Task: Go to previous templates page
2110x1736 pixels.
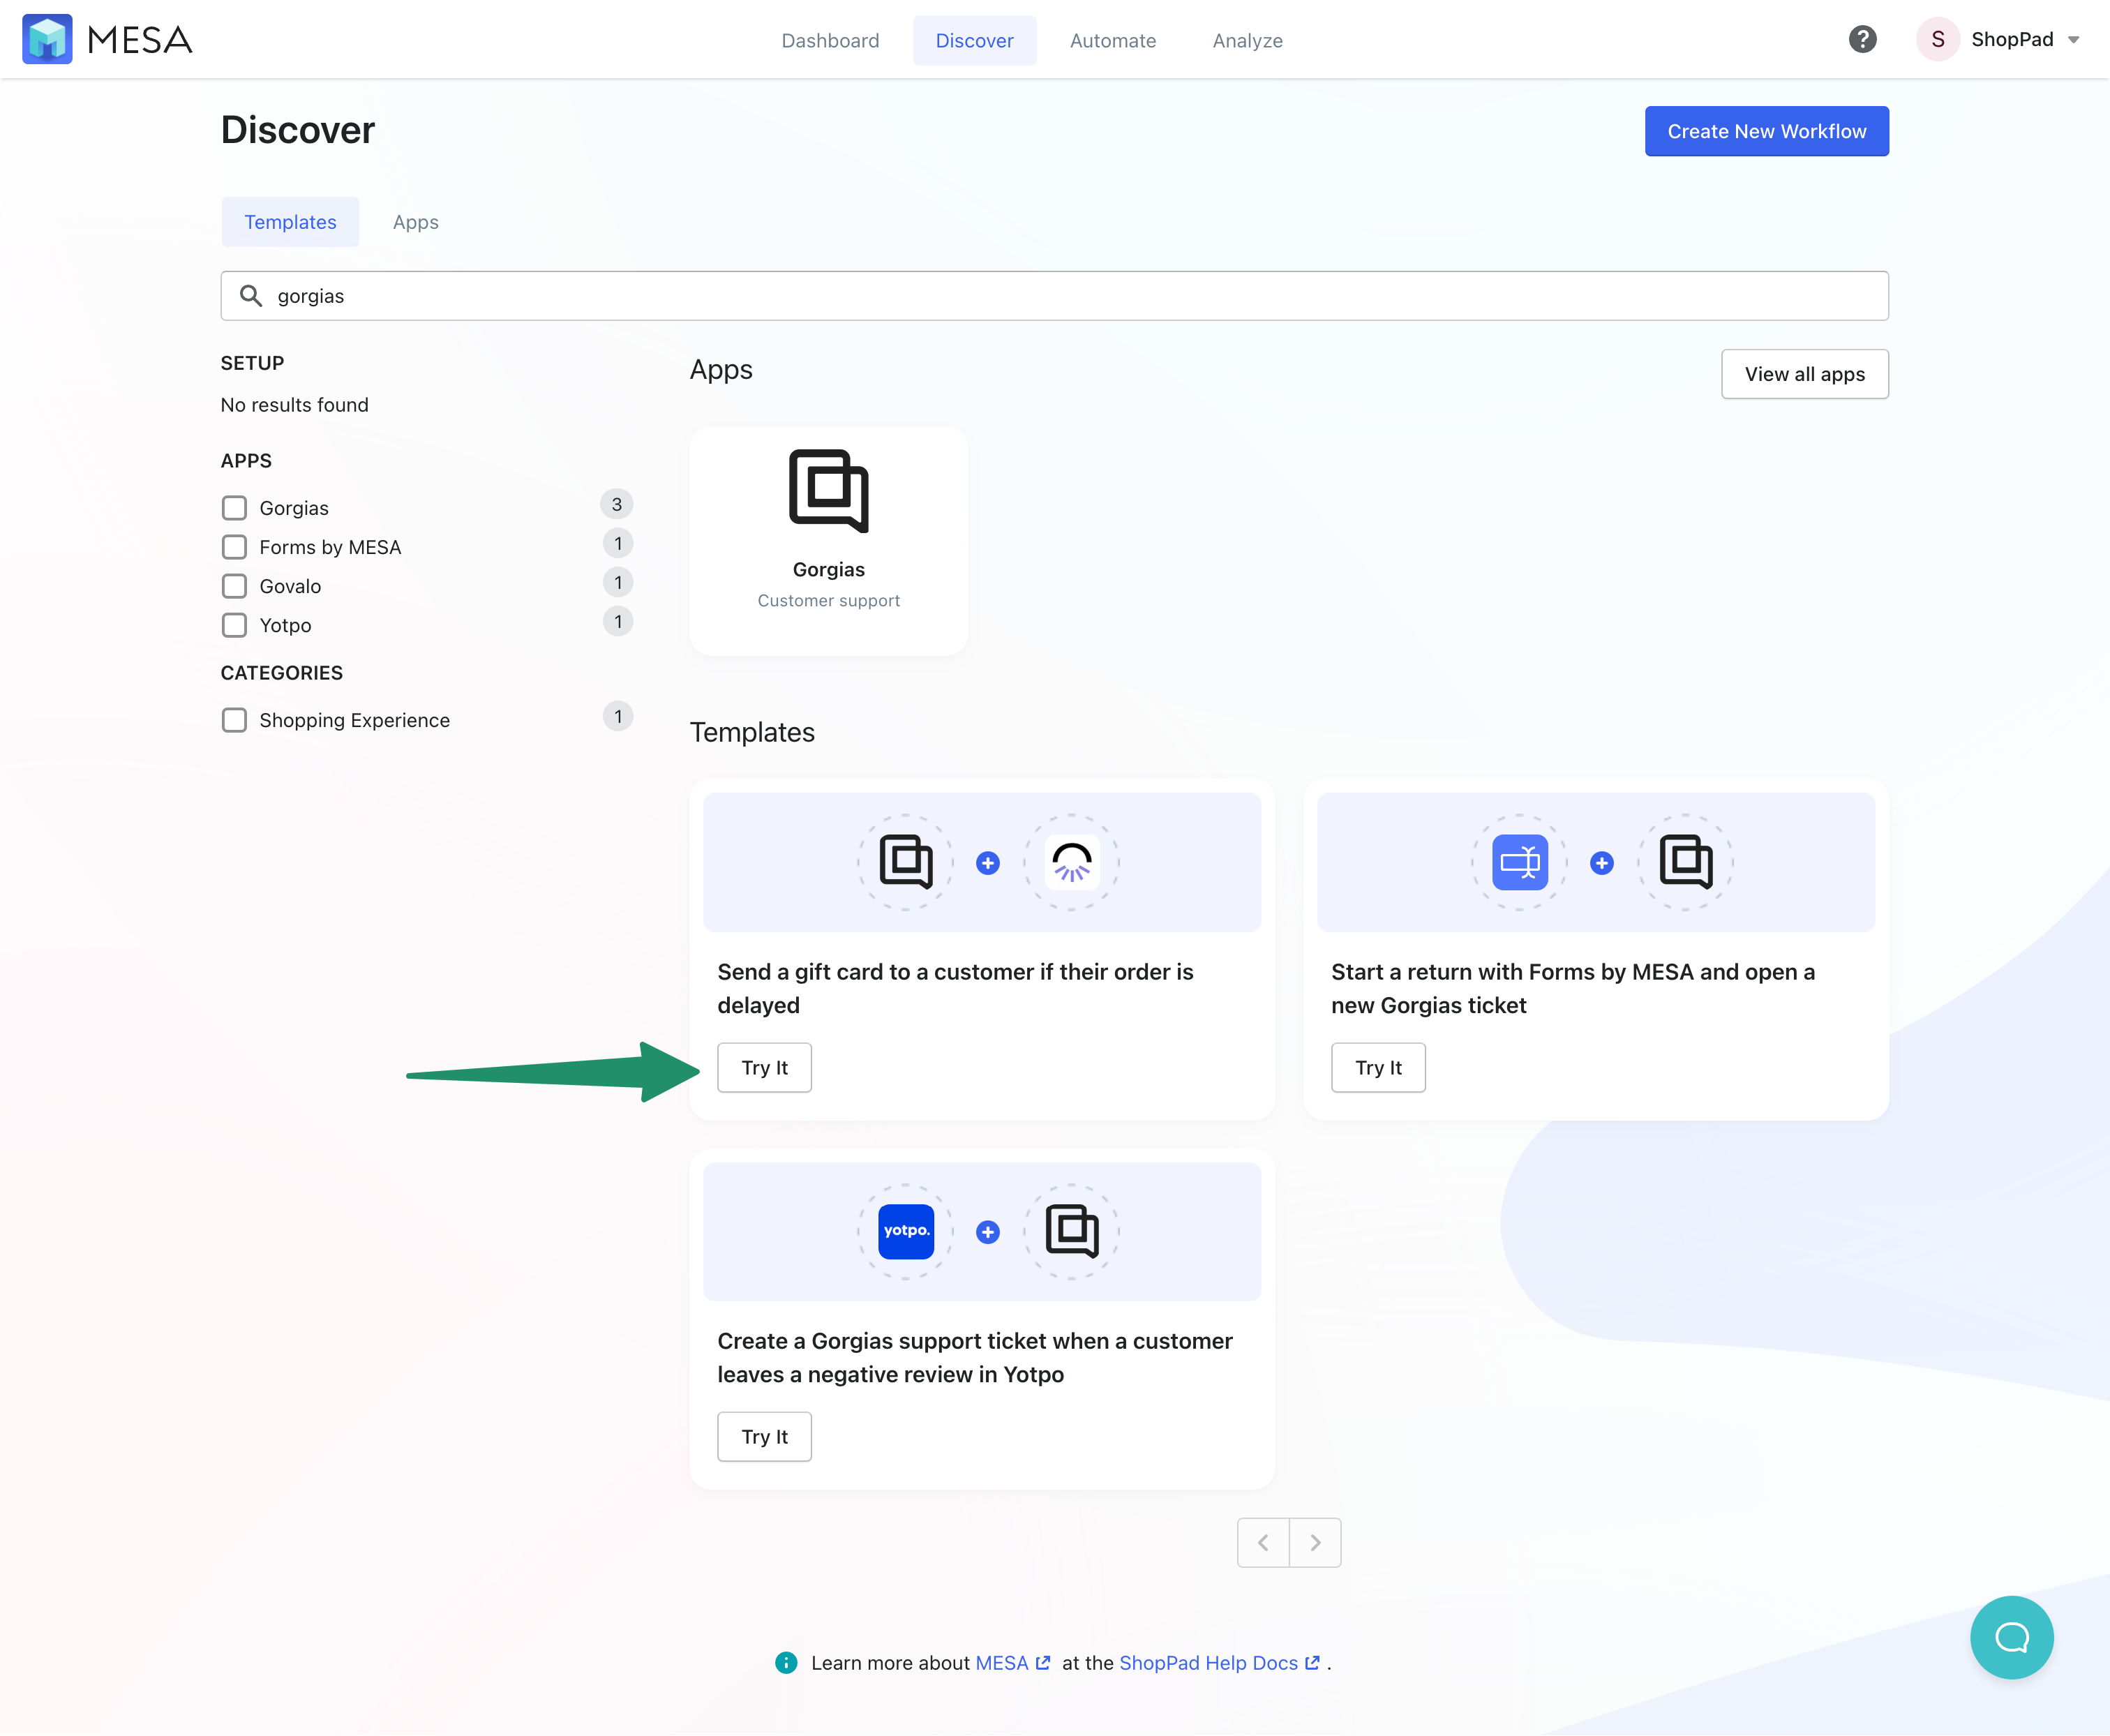Action: (x=1263, y=1542)
